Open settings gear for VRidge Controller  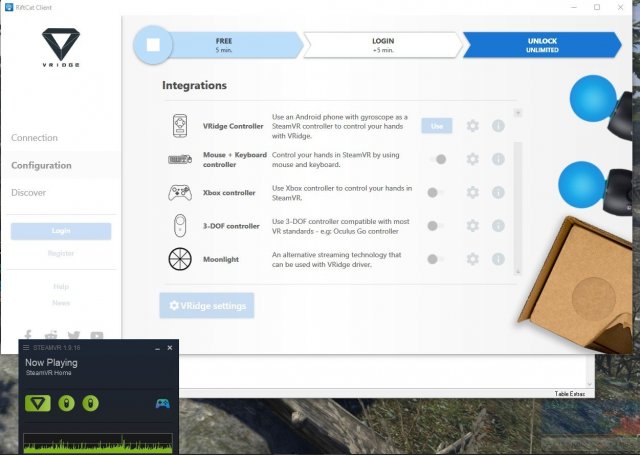tap(473, 126)
